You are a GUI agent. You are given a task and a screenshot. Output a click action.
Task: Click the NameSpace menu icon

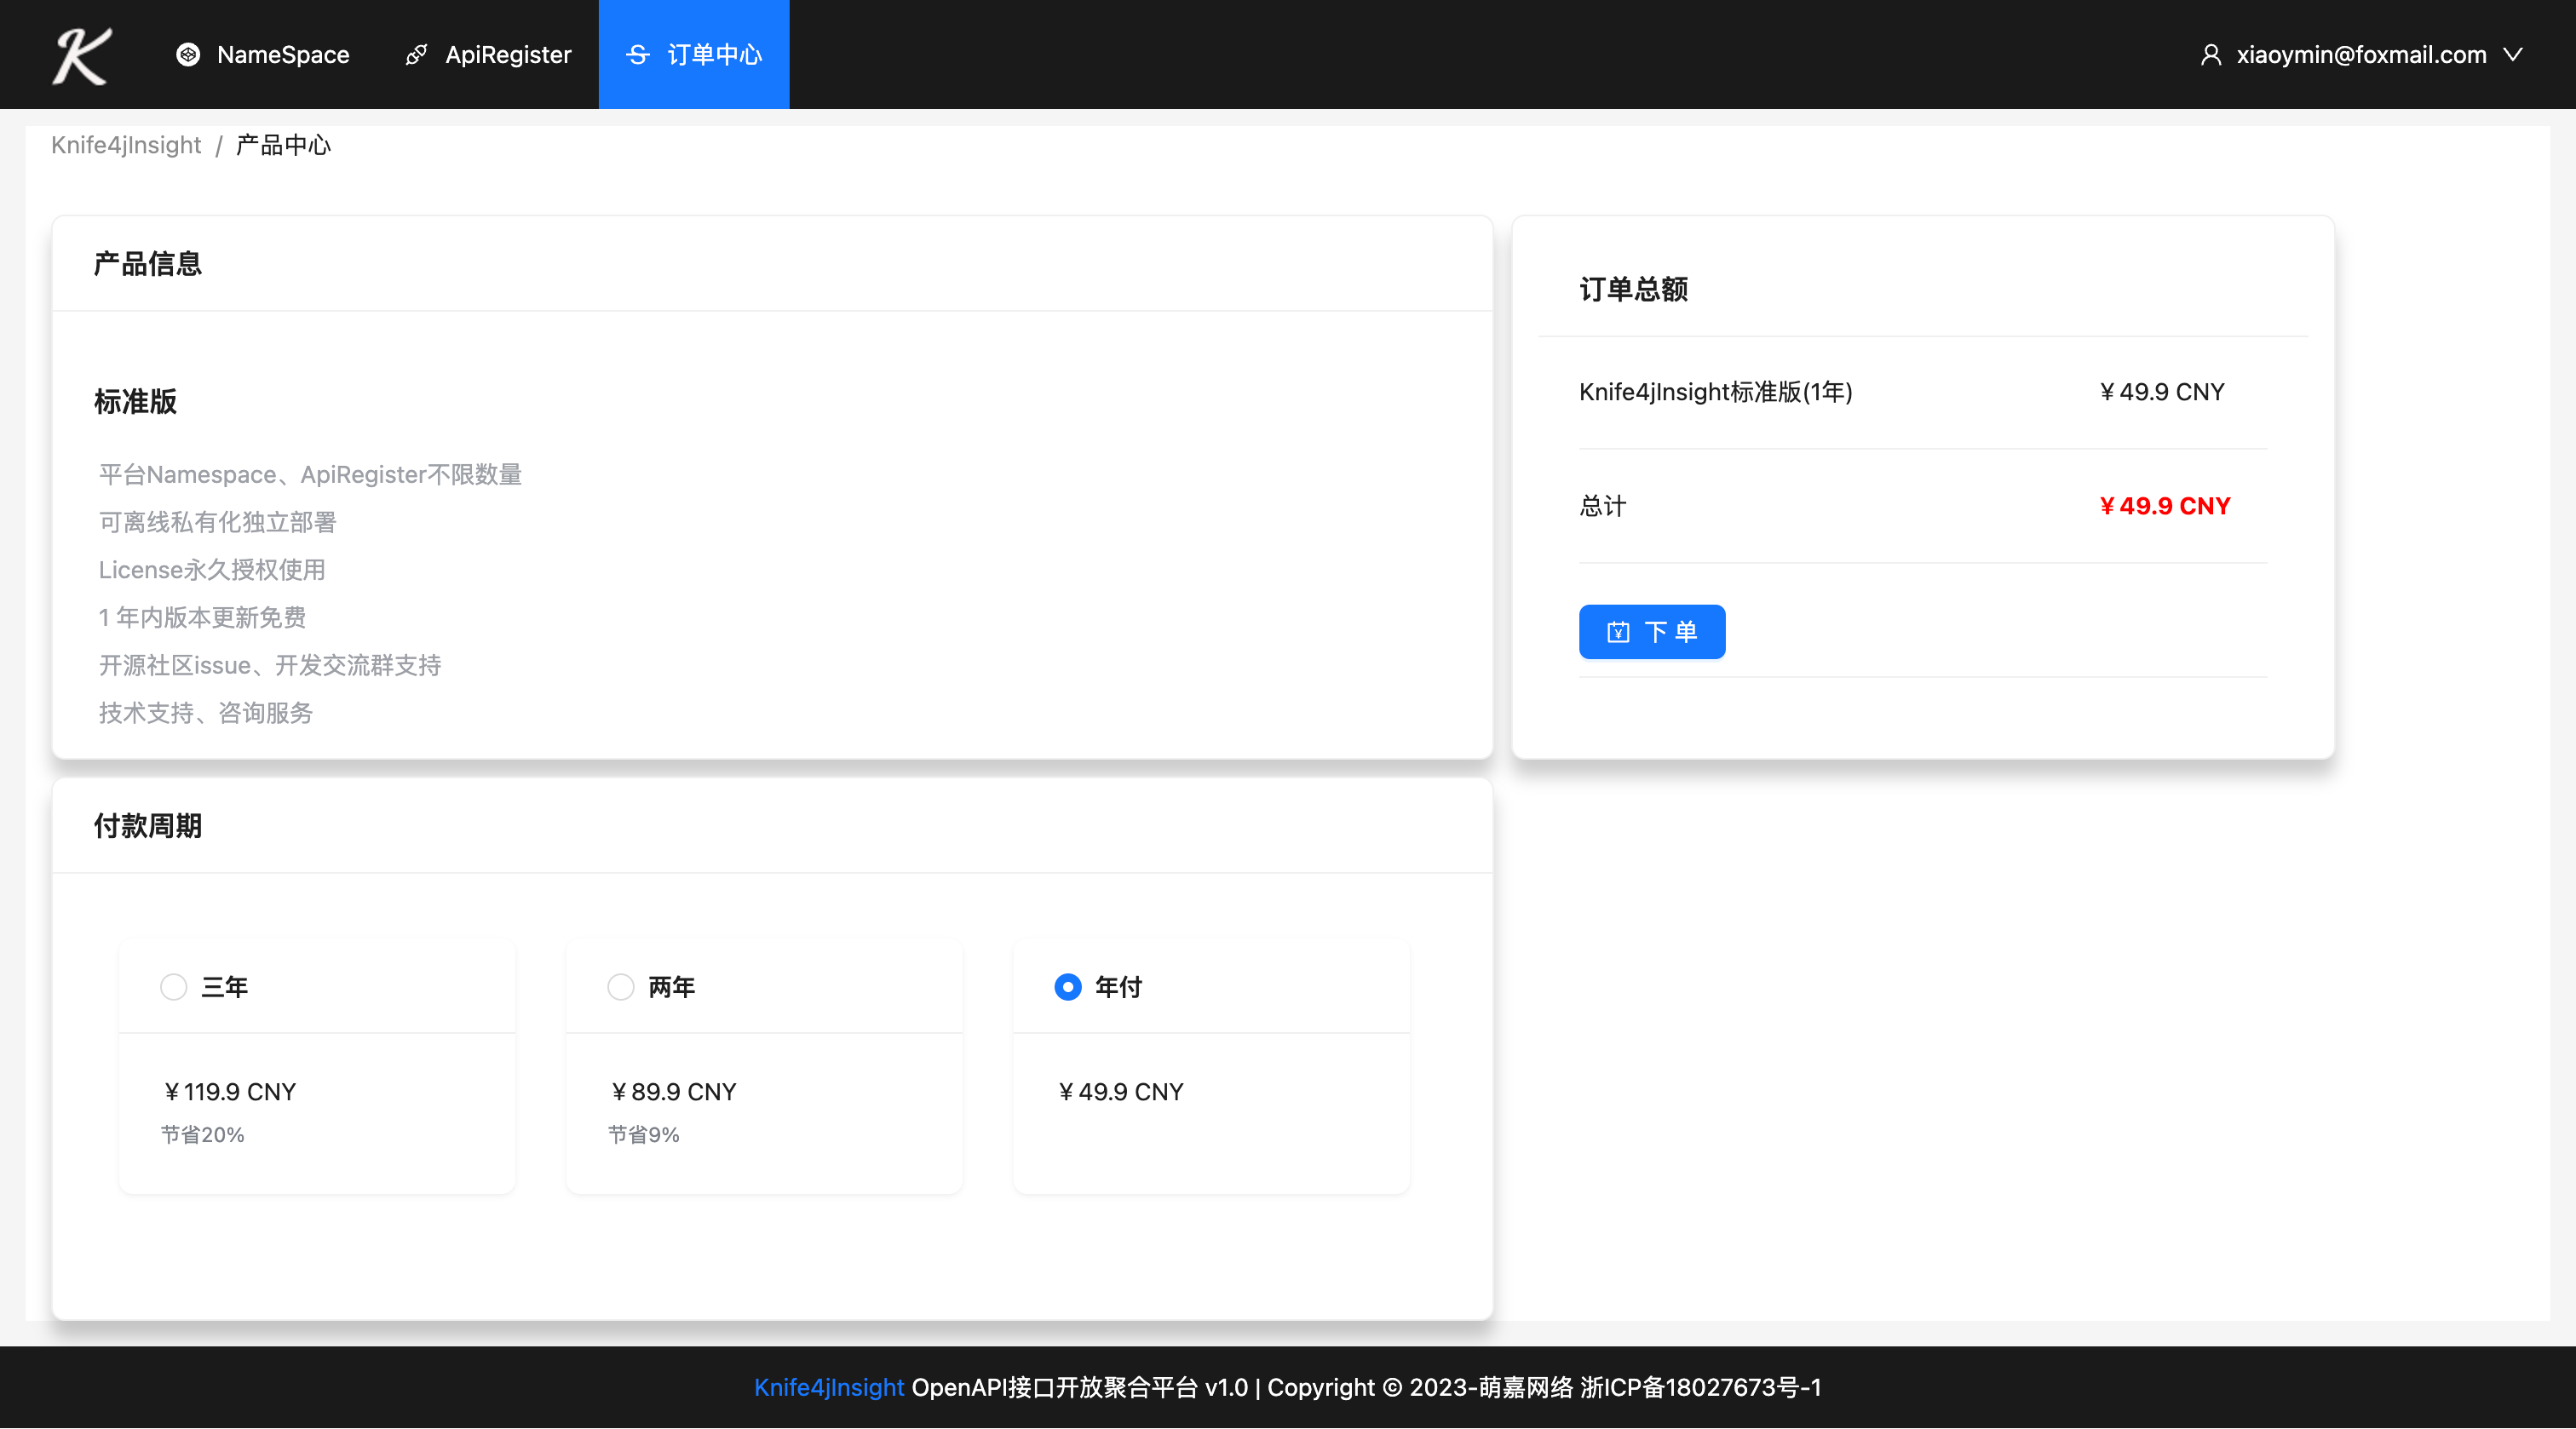tap(188, 55)
